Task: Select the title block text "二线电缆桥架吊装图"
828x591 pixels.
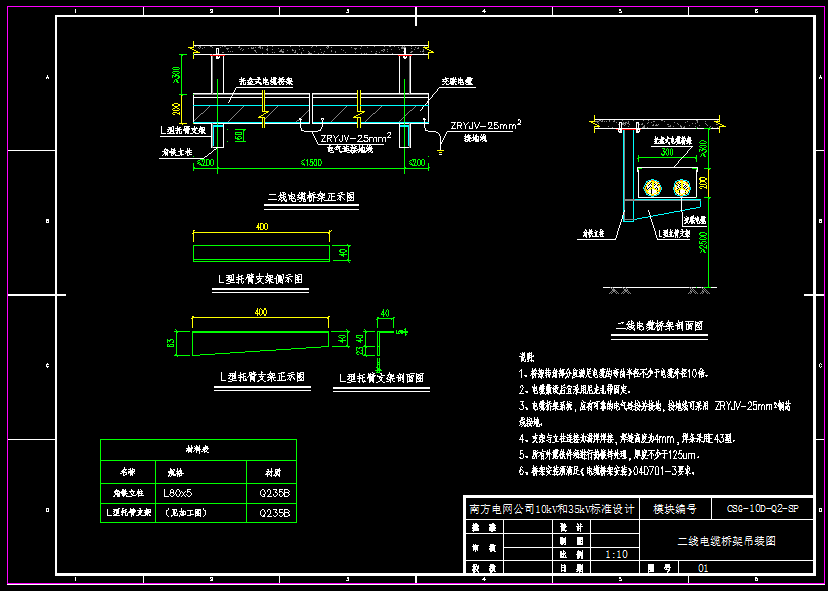Action: coord(727,541)
